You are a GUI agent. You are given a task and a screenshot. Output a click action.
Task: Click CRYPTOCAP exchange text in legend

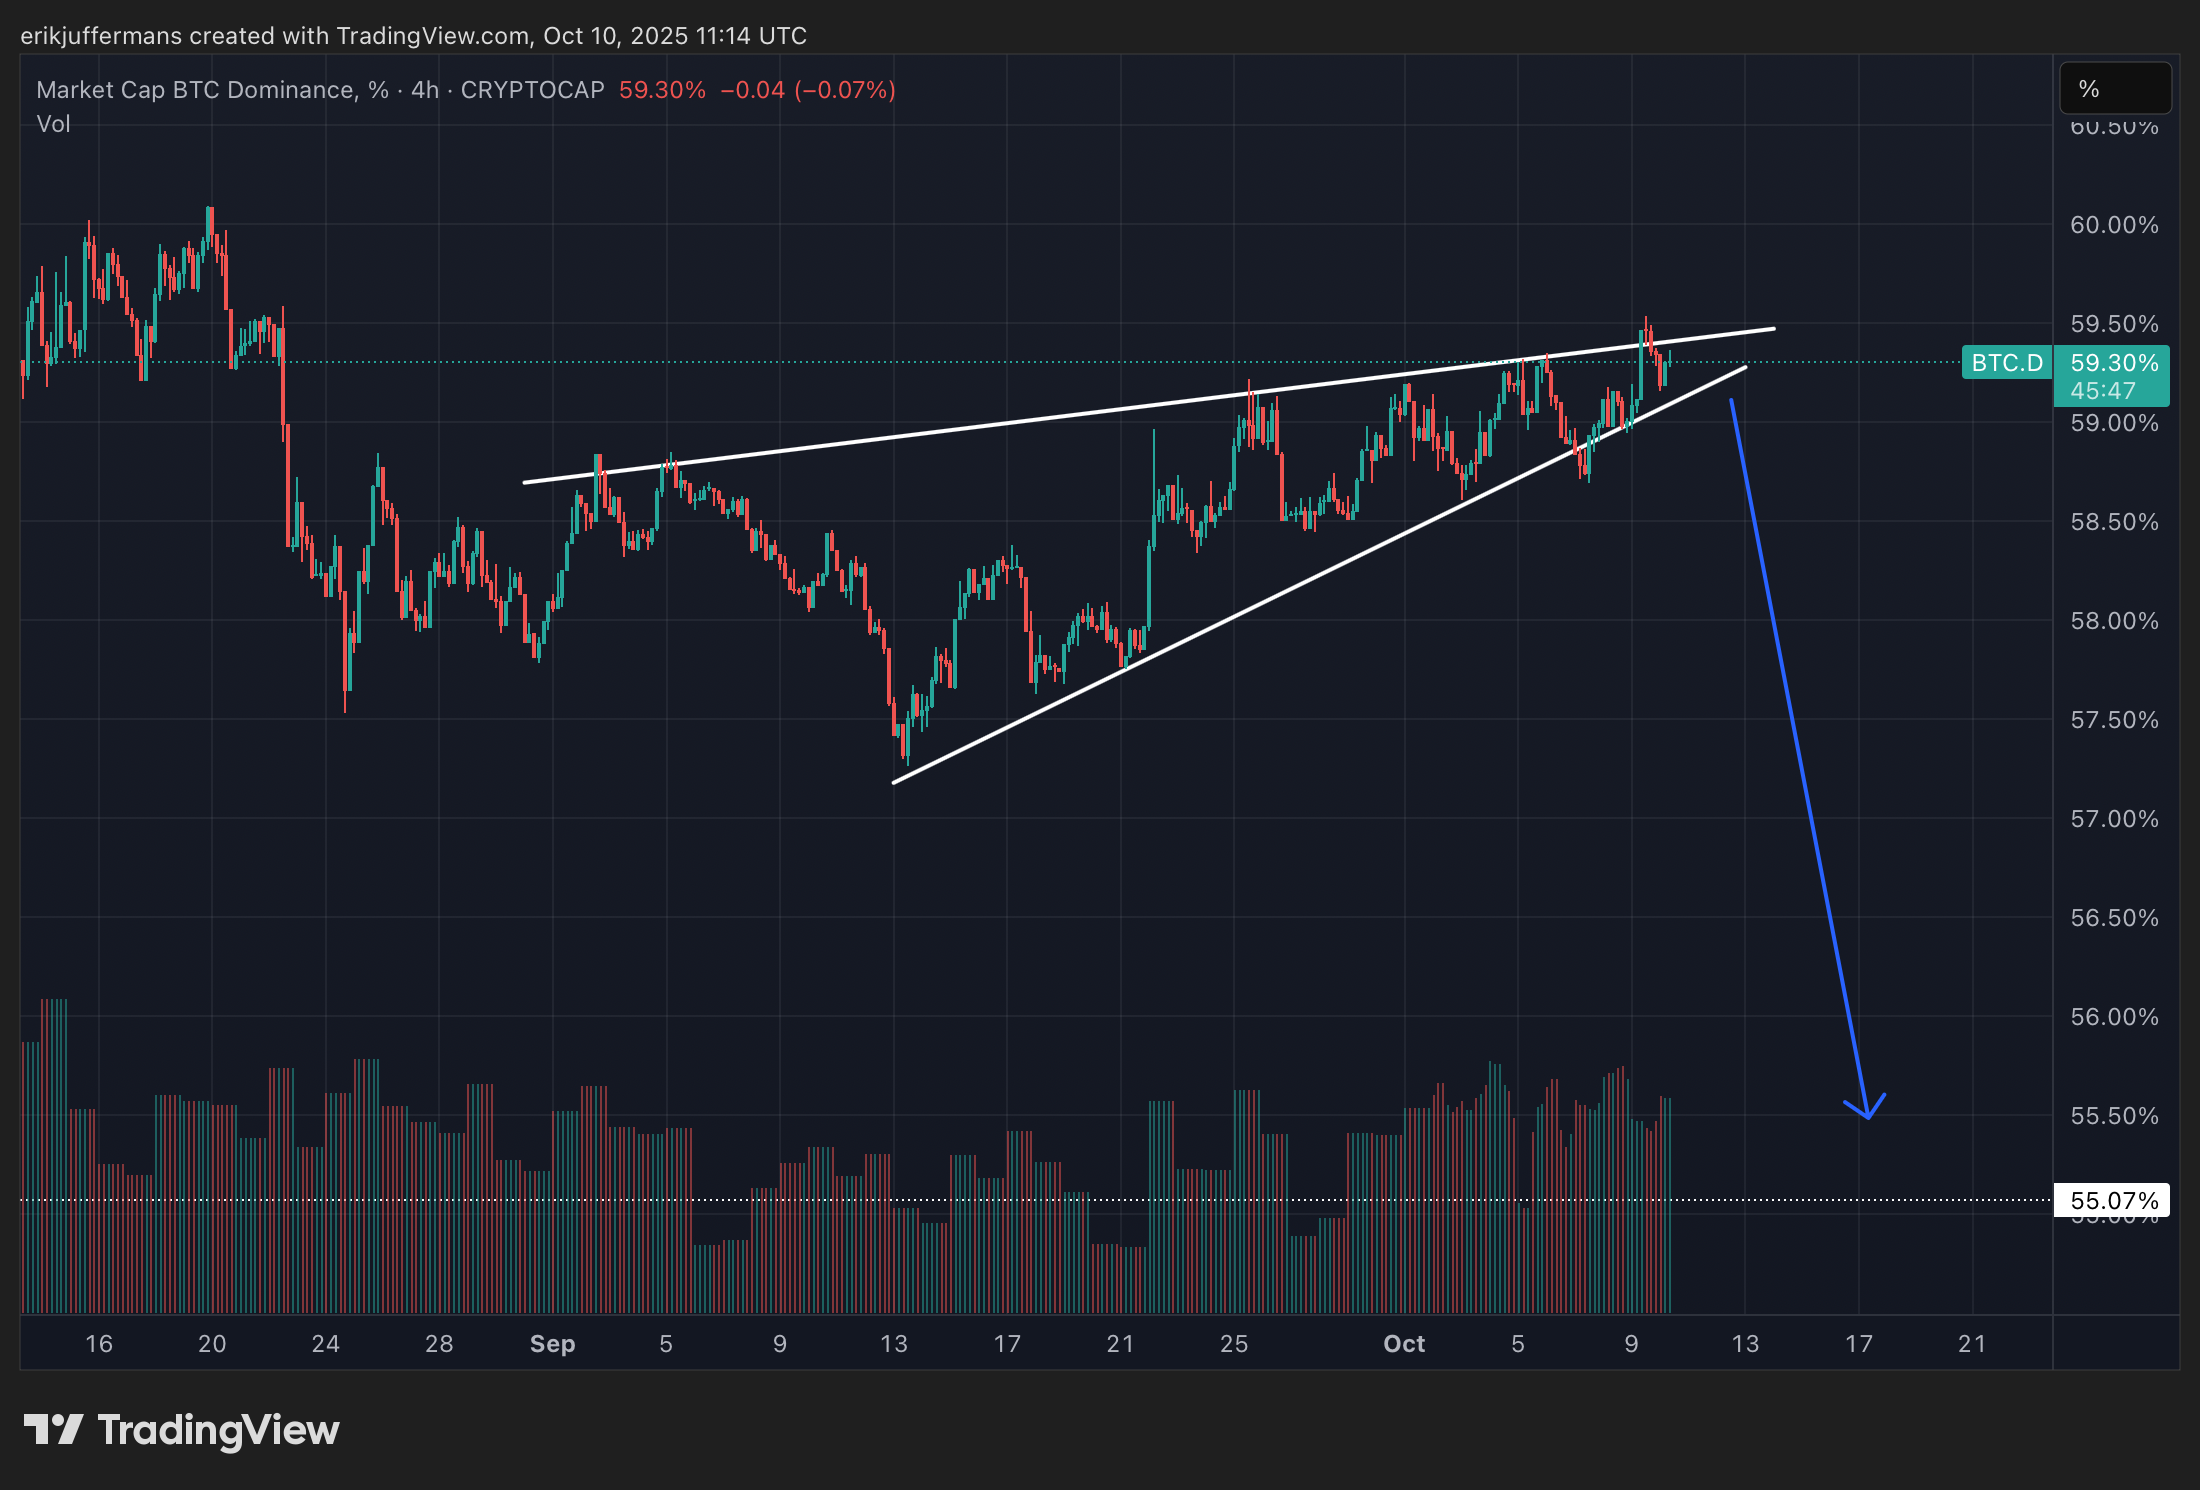532,90
